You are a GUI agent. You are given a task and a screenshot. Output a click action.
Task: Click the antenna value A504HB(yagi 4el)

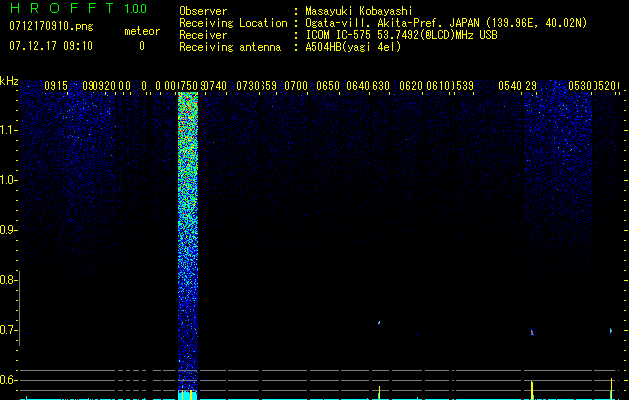[x=353, y=47]
